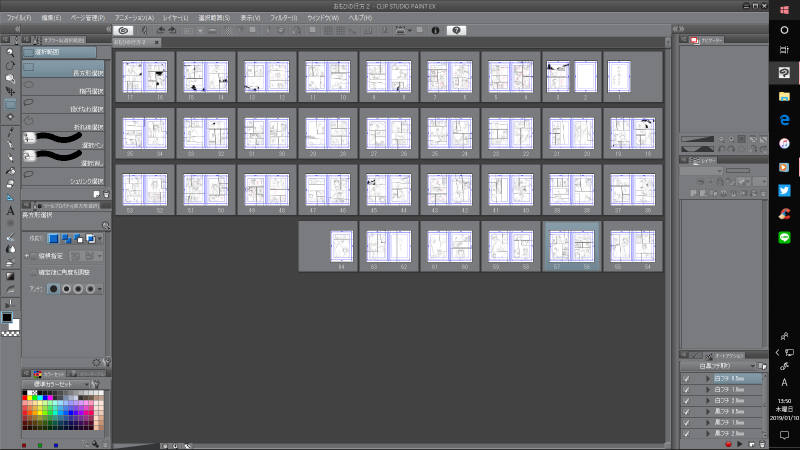Expand the 黒フチ 0.5mm action steps
The width and height of the screenshot is (800, 450).
(708, 411)
